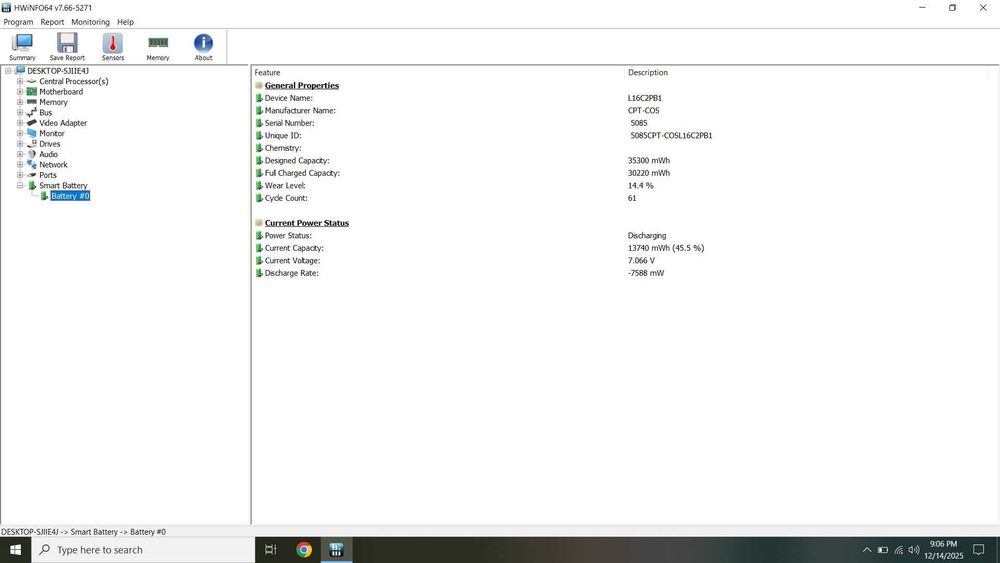Click the 14.4 % wear value
Image resolution: width=1000 pixels, height=563 pixels.
(640, 186)
